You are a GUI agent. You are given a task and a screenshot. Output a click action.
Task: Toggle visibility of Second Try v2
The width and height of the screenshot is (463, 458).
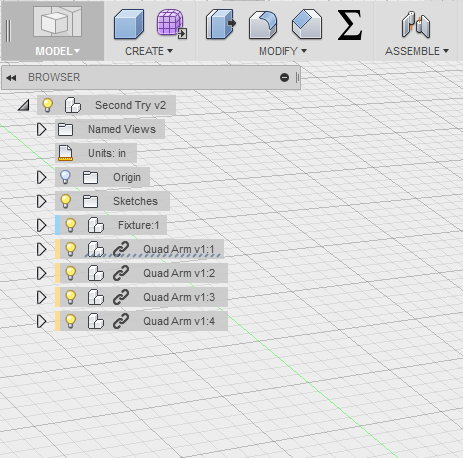(47, 105)
